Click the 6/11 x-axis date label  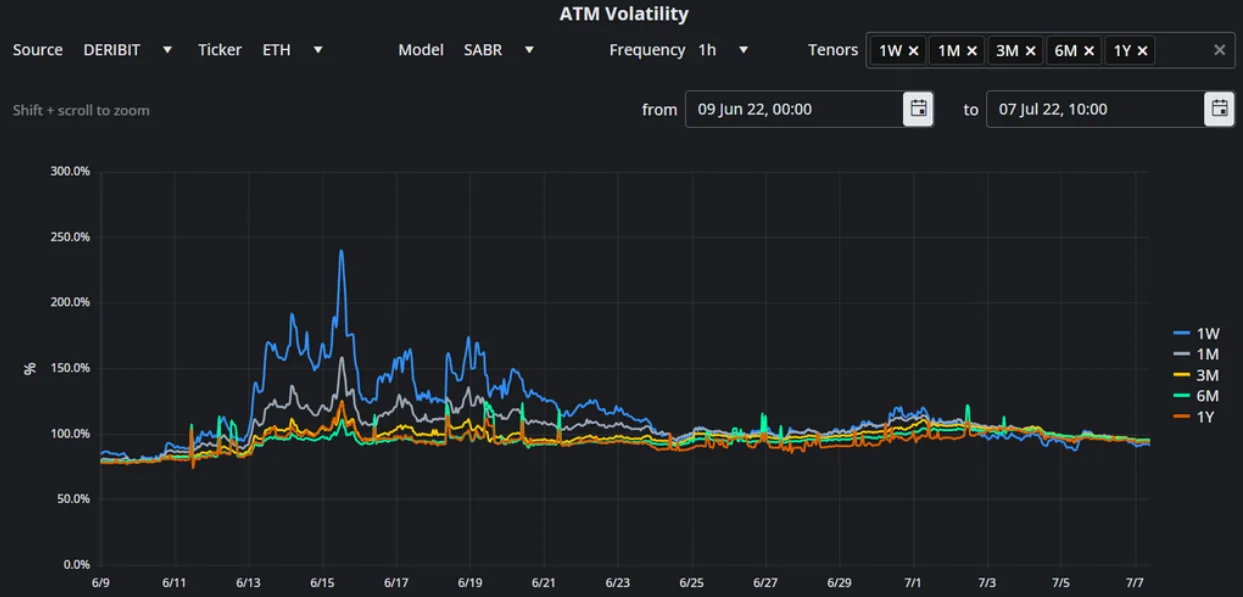[x=175, y=582]
